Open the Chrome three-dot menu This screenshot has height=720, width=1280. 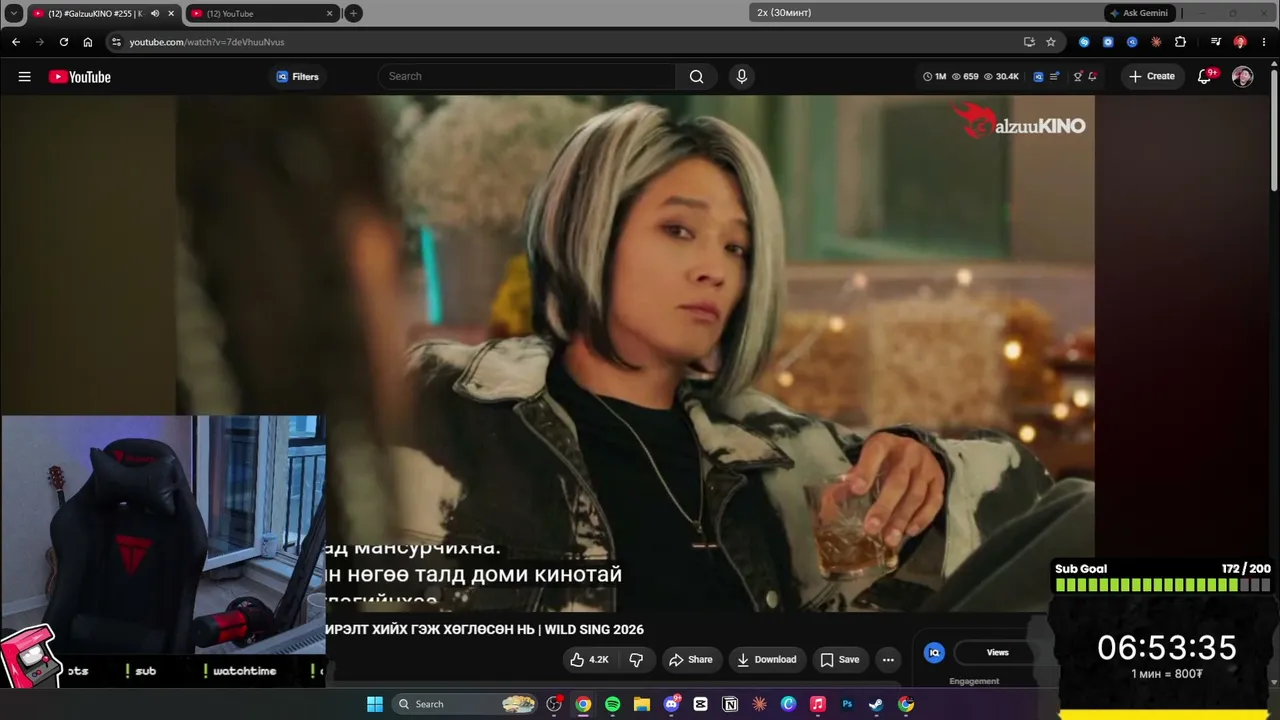pyautogui.click(x=1264, y=42)
